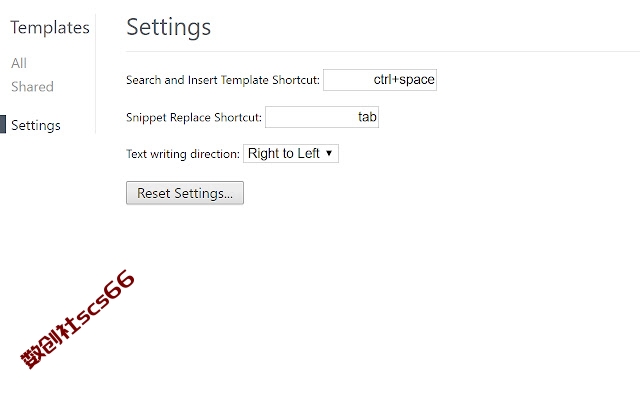
Task: Click the sidebar's vertical separator line
Action: click(x=96, y=73)
